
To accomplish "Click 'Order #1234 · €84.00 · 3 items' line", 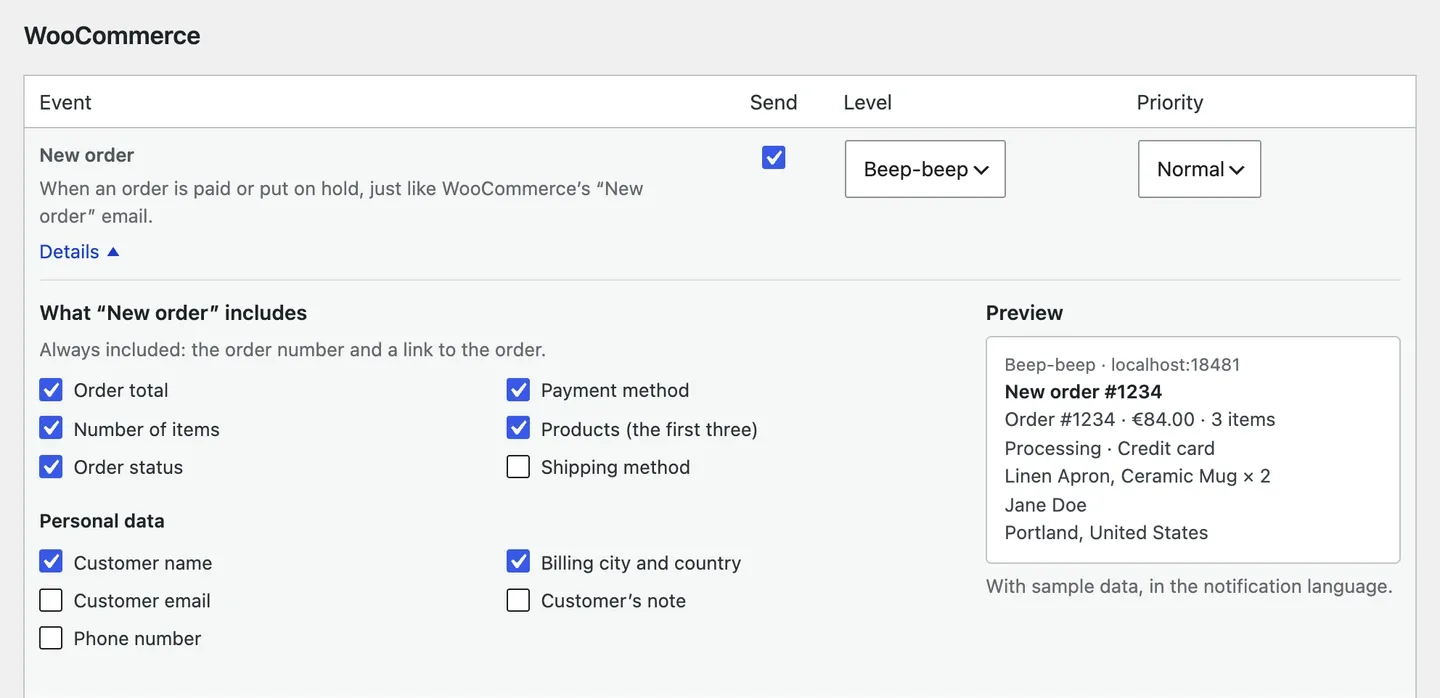I will click(x=1140, y=420).
